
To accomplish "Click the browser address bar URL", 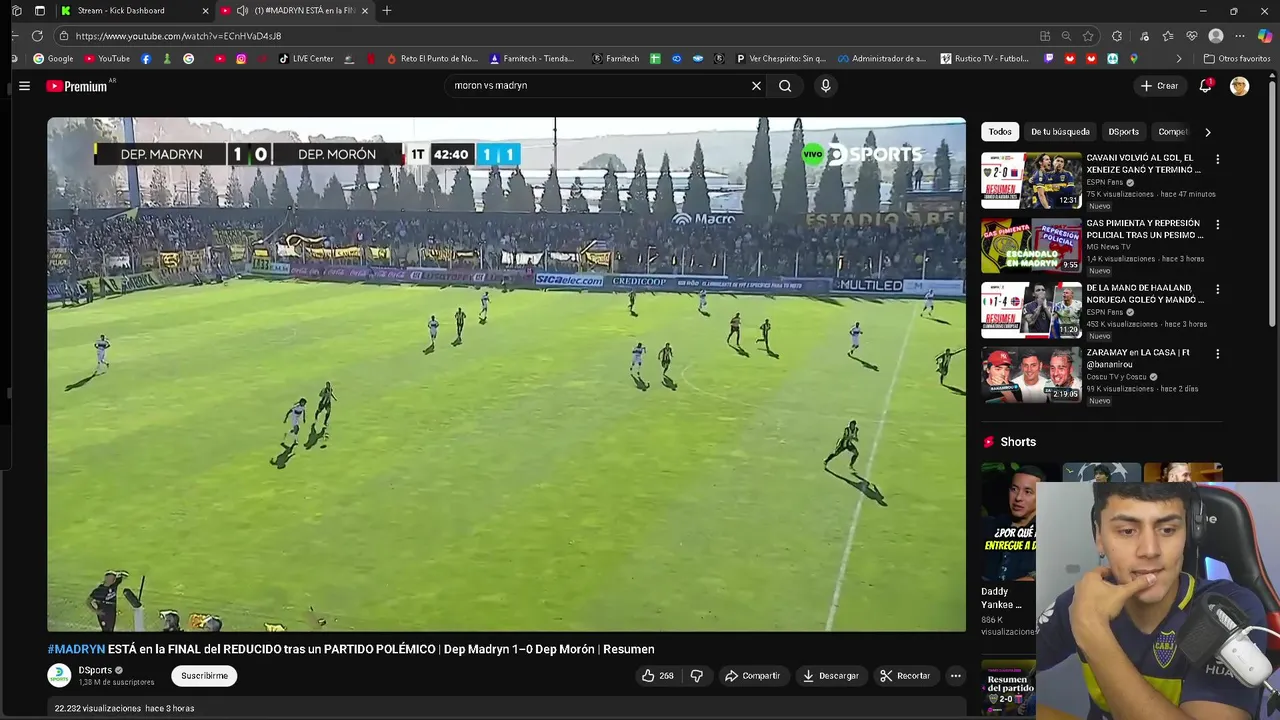I will [178, 36].
